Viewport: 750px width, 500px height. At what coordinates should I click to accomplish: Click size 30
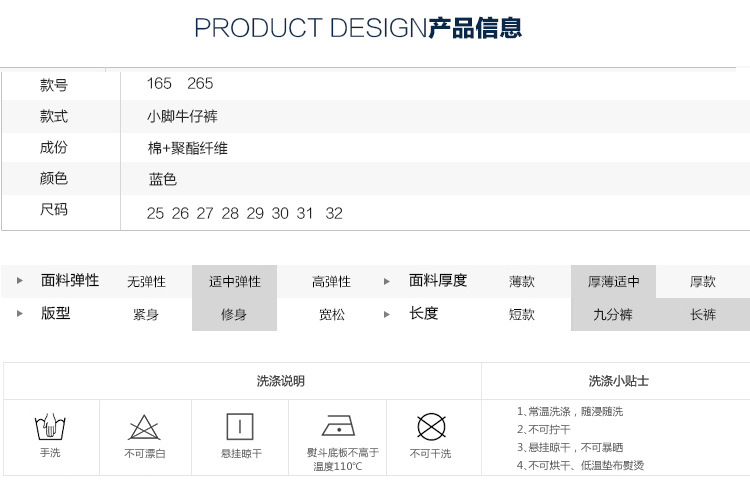coord(280,213)
